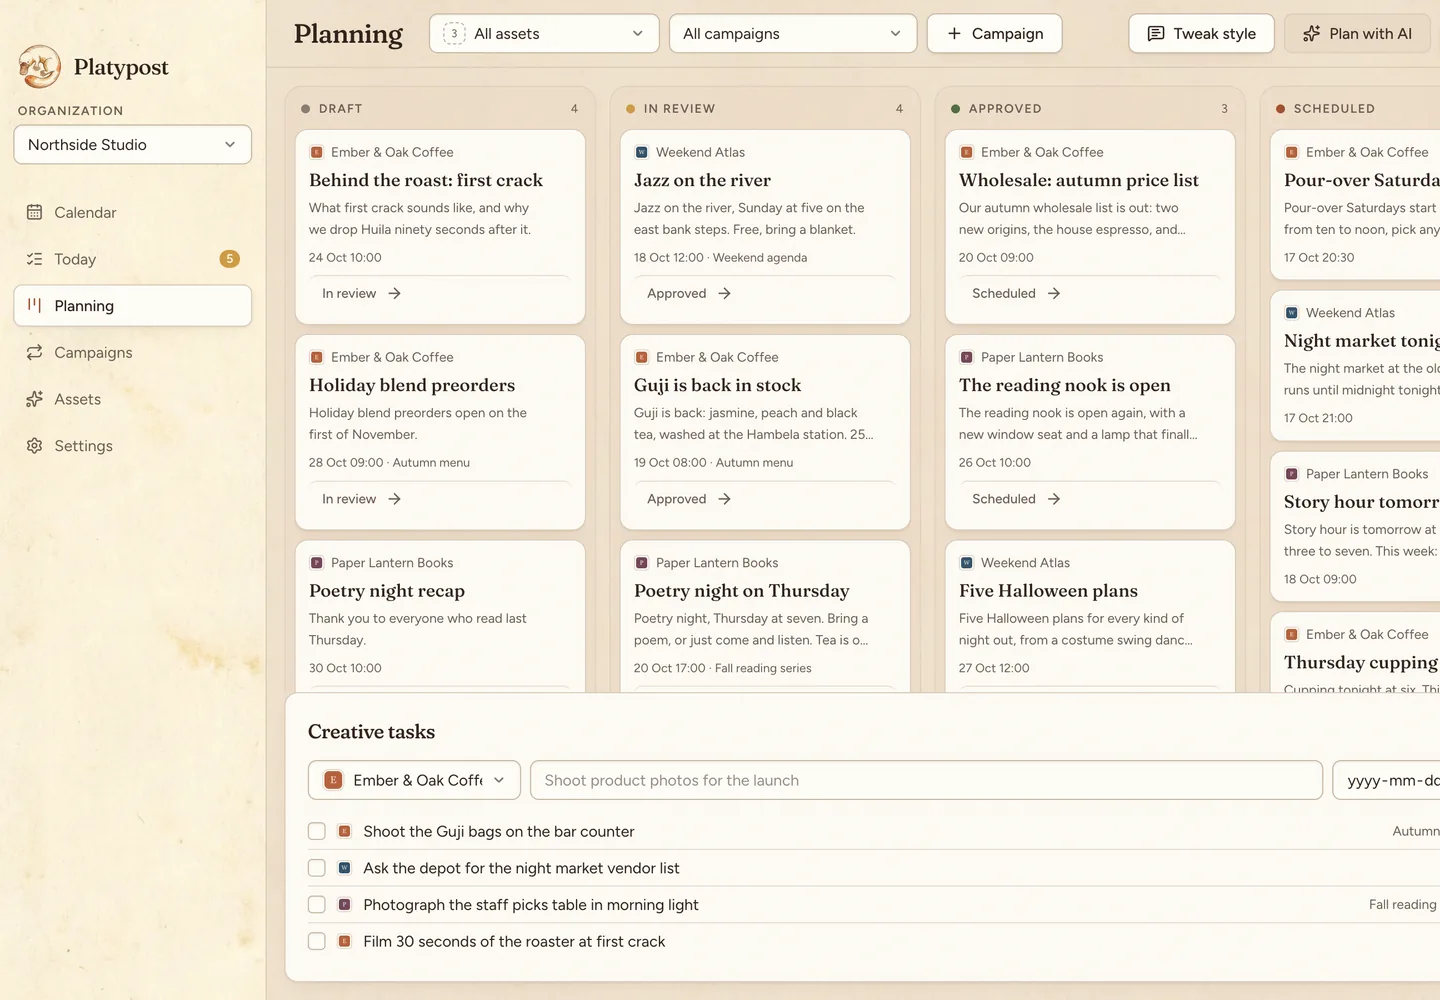Viewport: 1440px width, 1000px height.
Task: Click the Plan with AI button
Action: (1358, 33)
